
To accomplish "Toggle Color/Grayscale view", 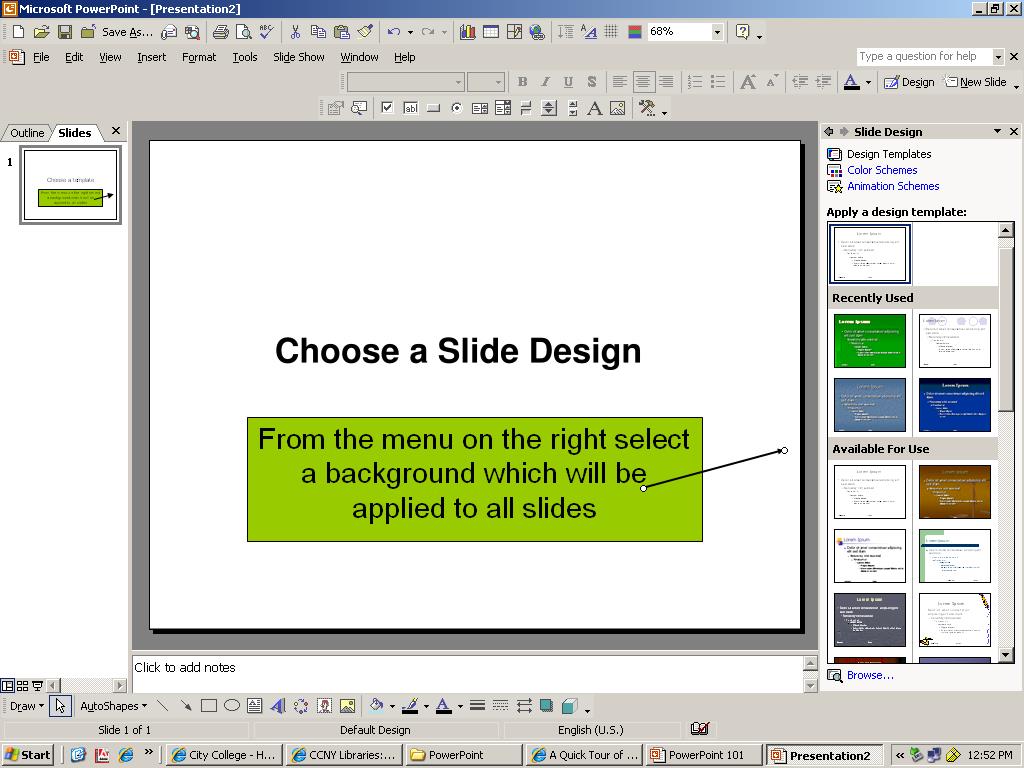I will pos(634,31).
